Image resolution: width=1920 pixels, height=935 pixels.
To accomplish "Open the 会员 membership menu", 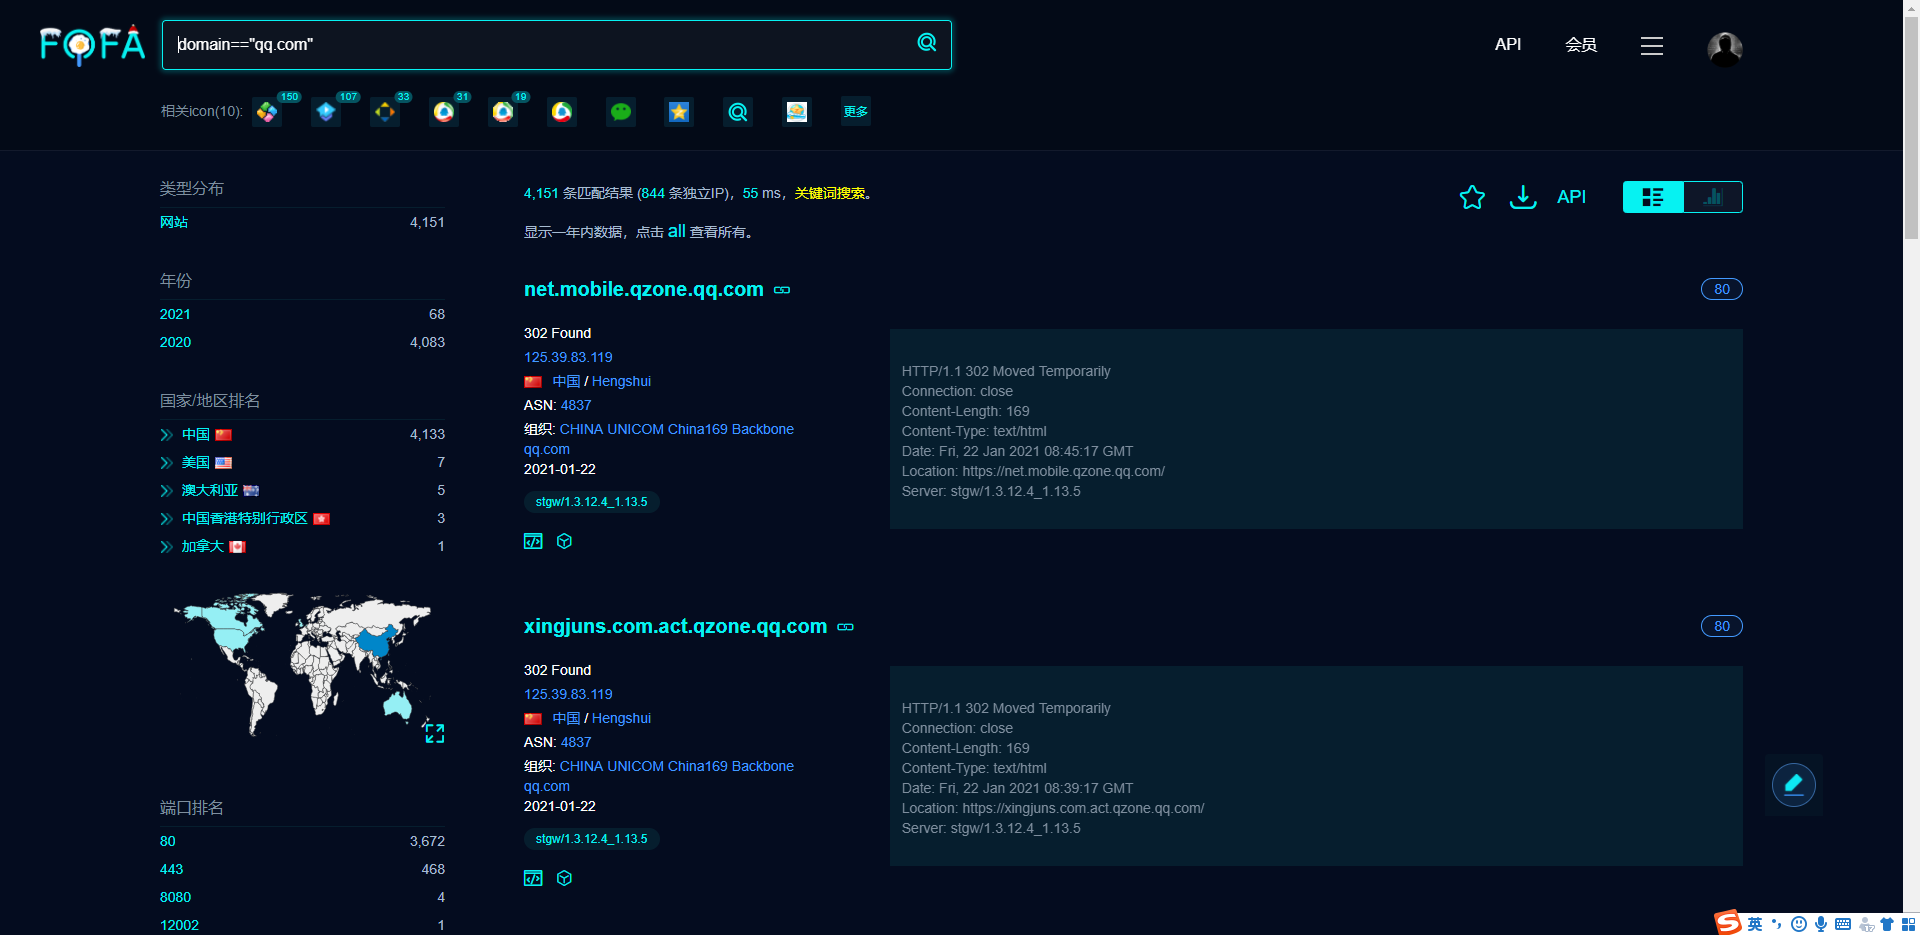I will pyautogui.click(x=1581, y=45).
